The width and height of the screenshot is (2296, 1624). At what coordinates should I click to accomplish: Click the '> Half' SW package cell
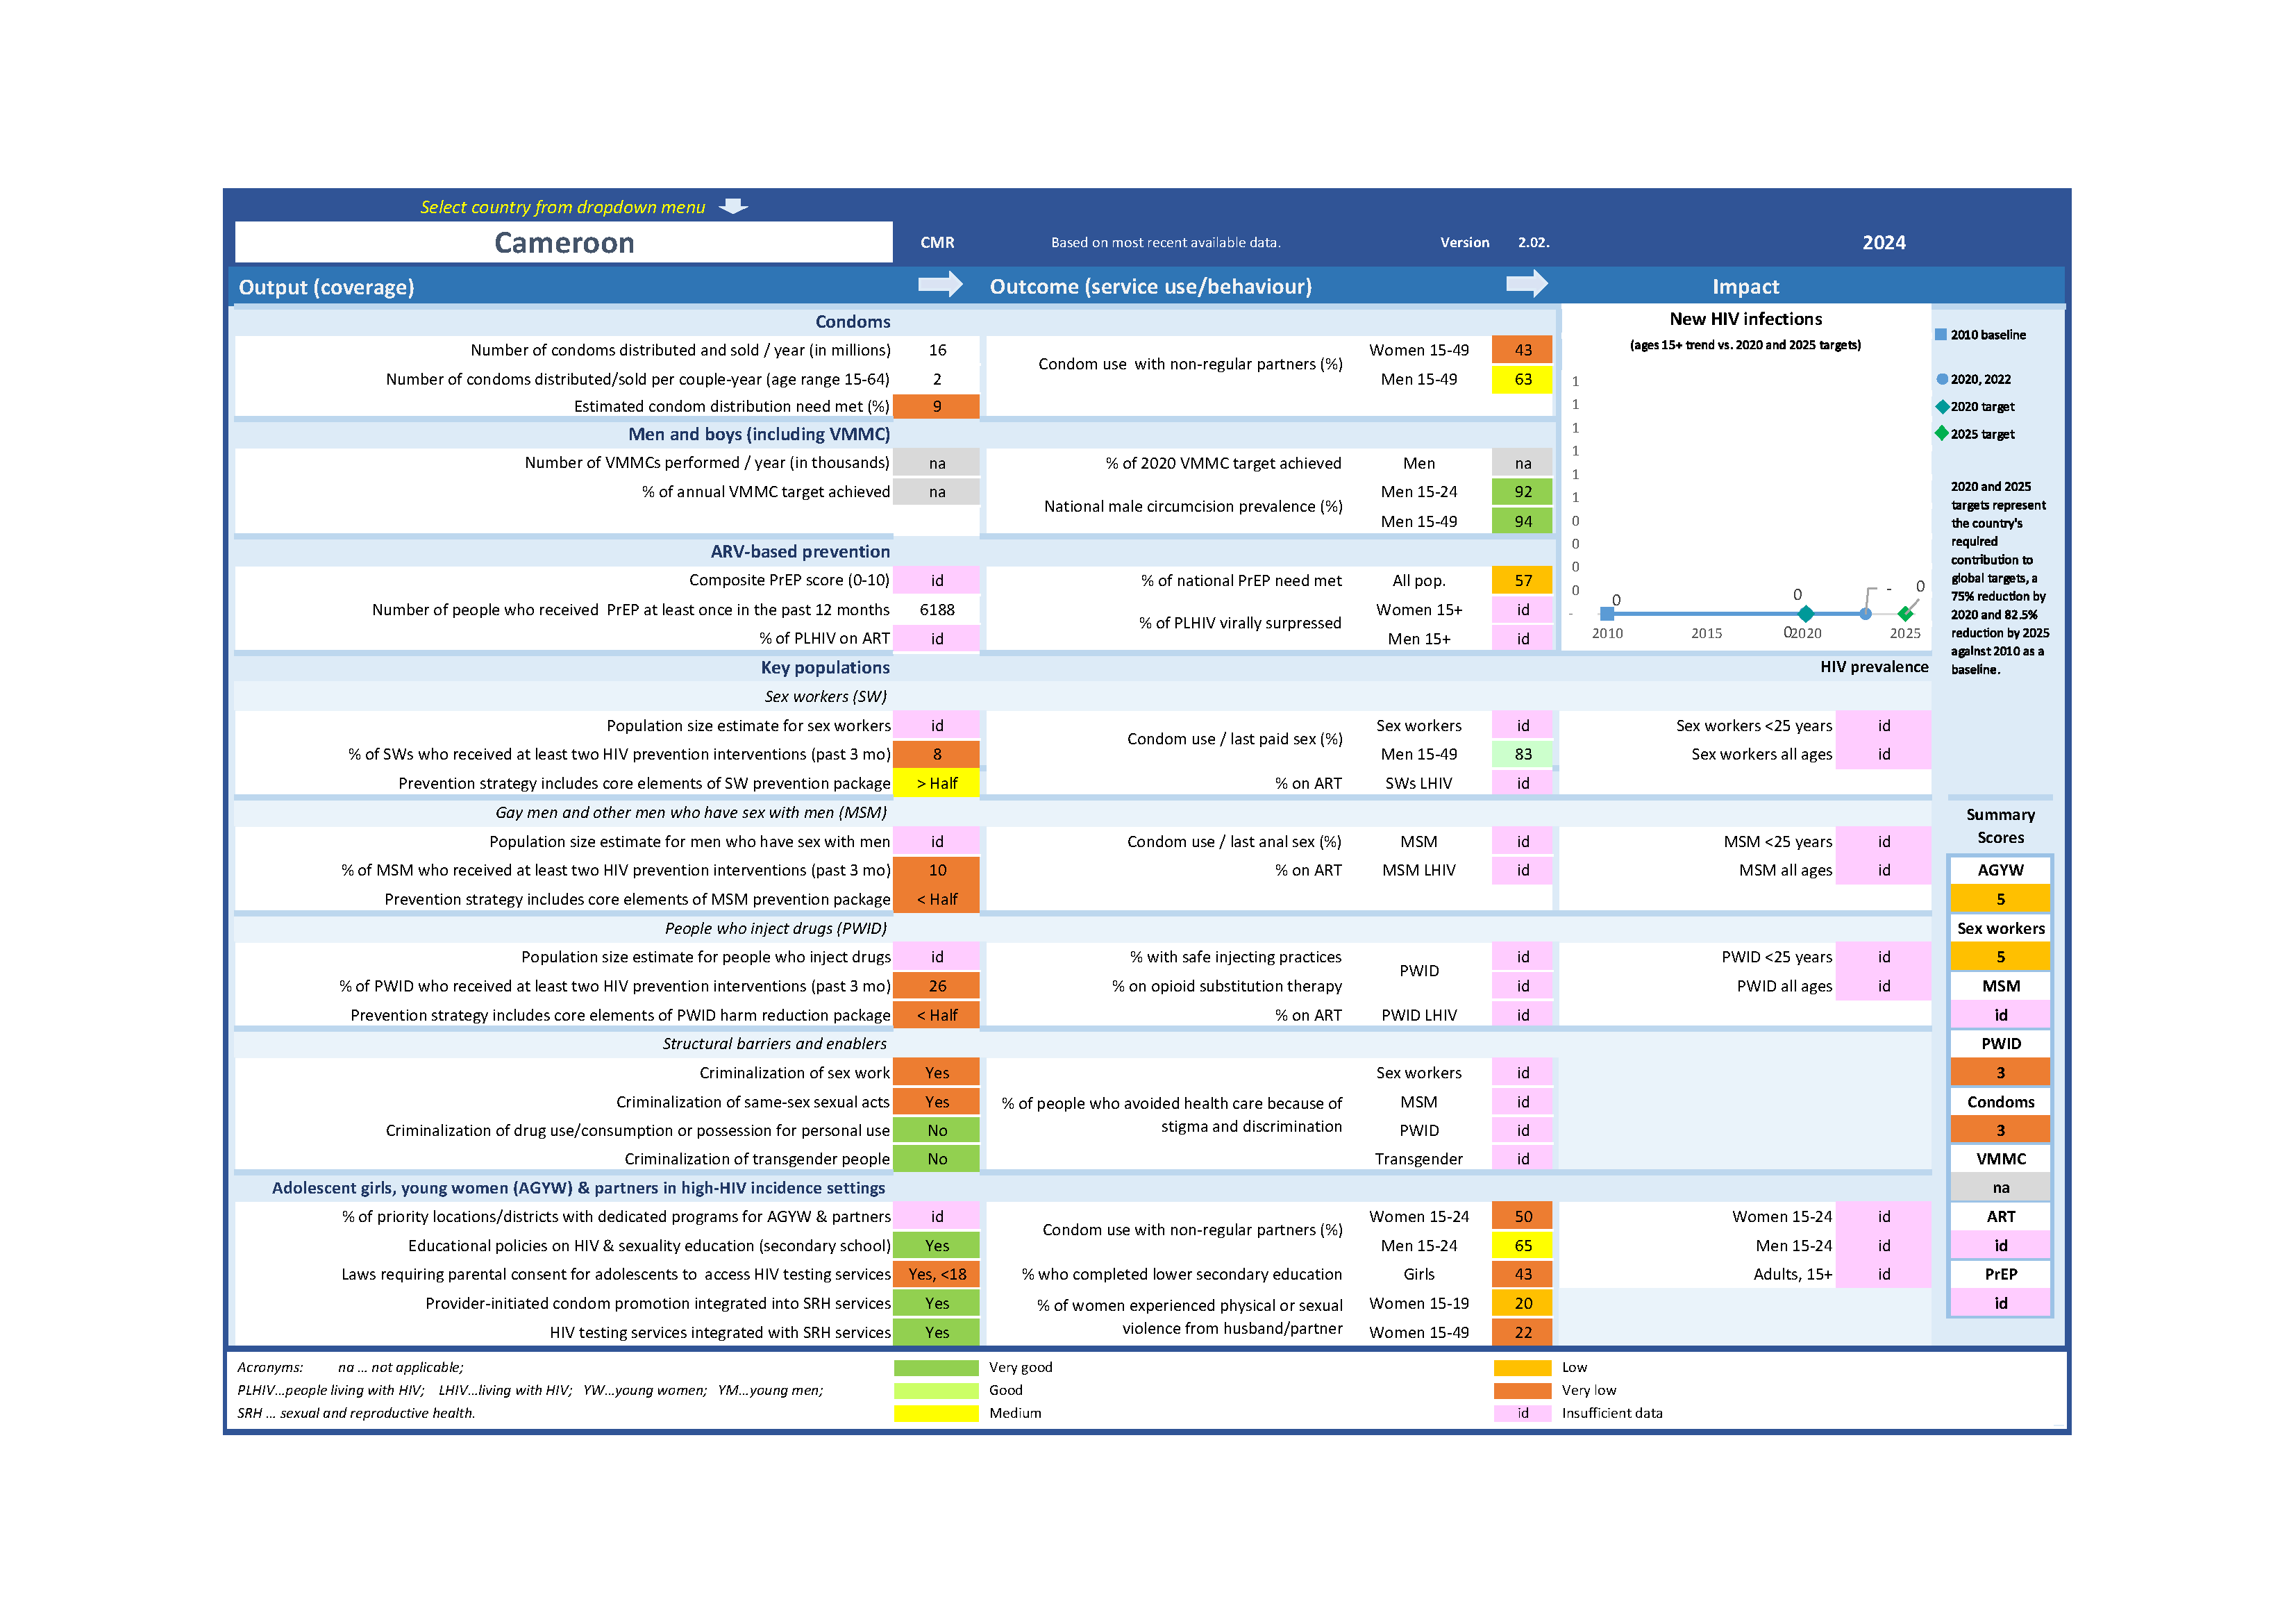(x=936, y=783)
